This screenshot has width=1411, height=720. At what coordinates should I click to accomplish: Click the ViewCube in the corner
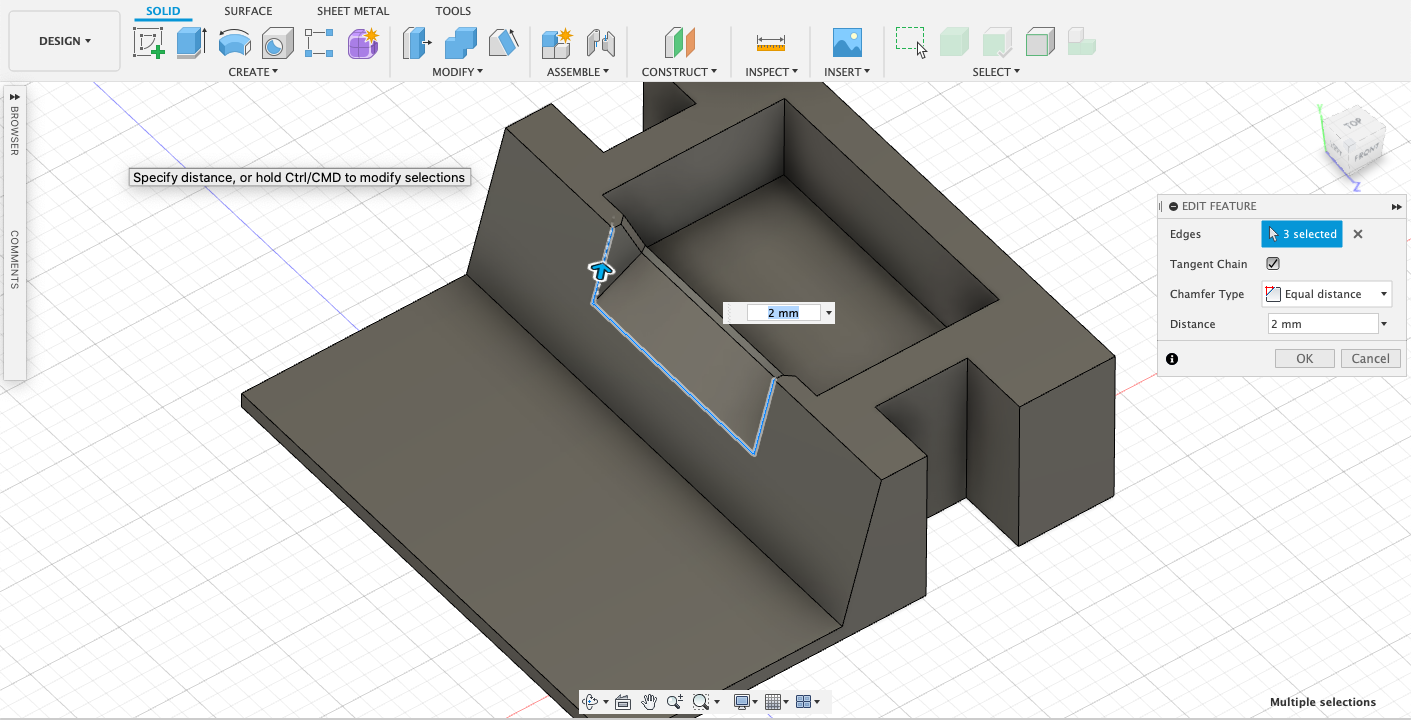point(1353,140)
